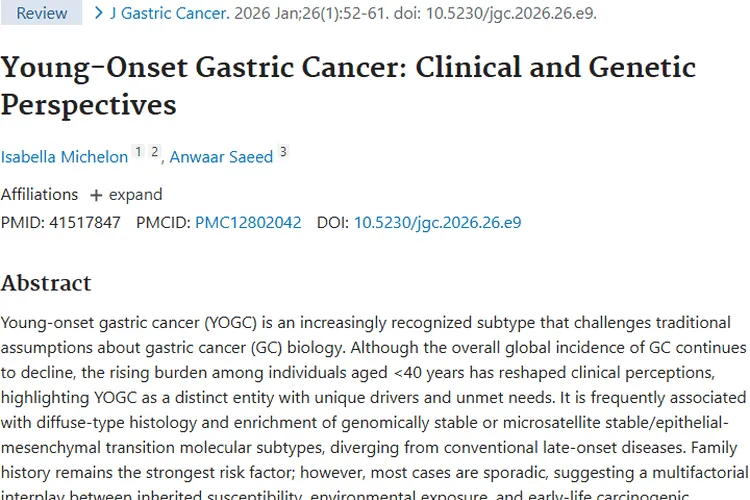
Task: Open author Anwaar Saeed's link
Action: pos(221,157)
